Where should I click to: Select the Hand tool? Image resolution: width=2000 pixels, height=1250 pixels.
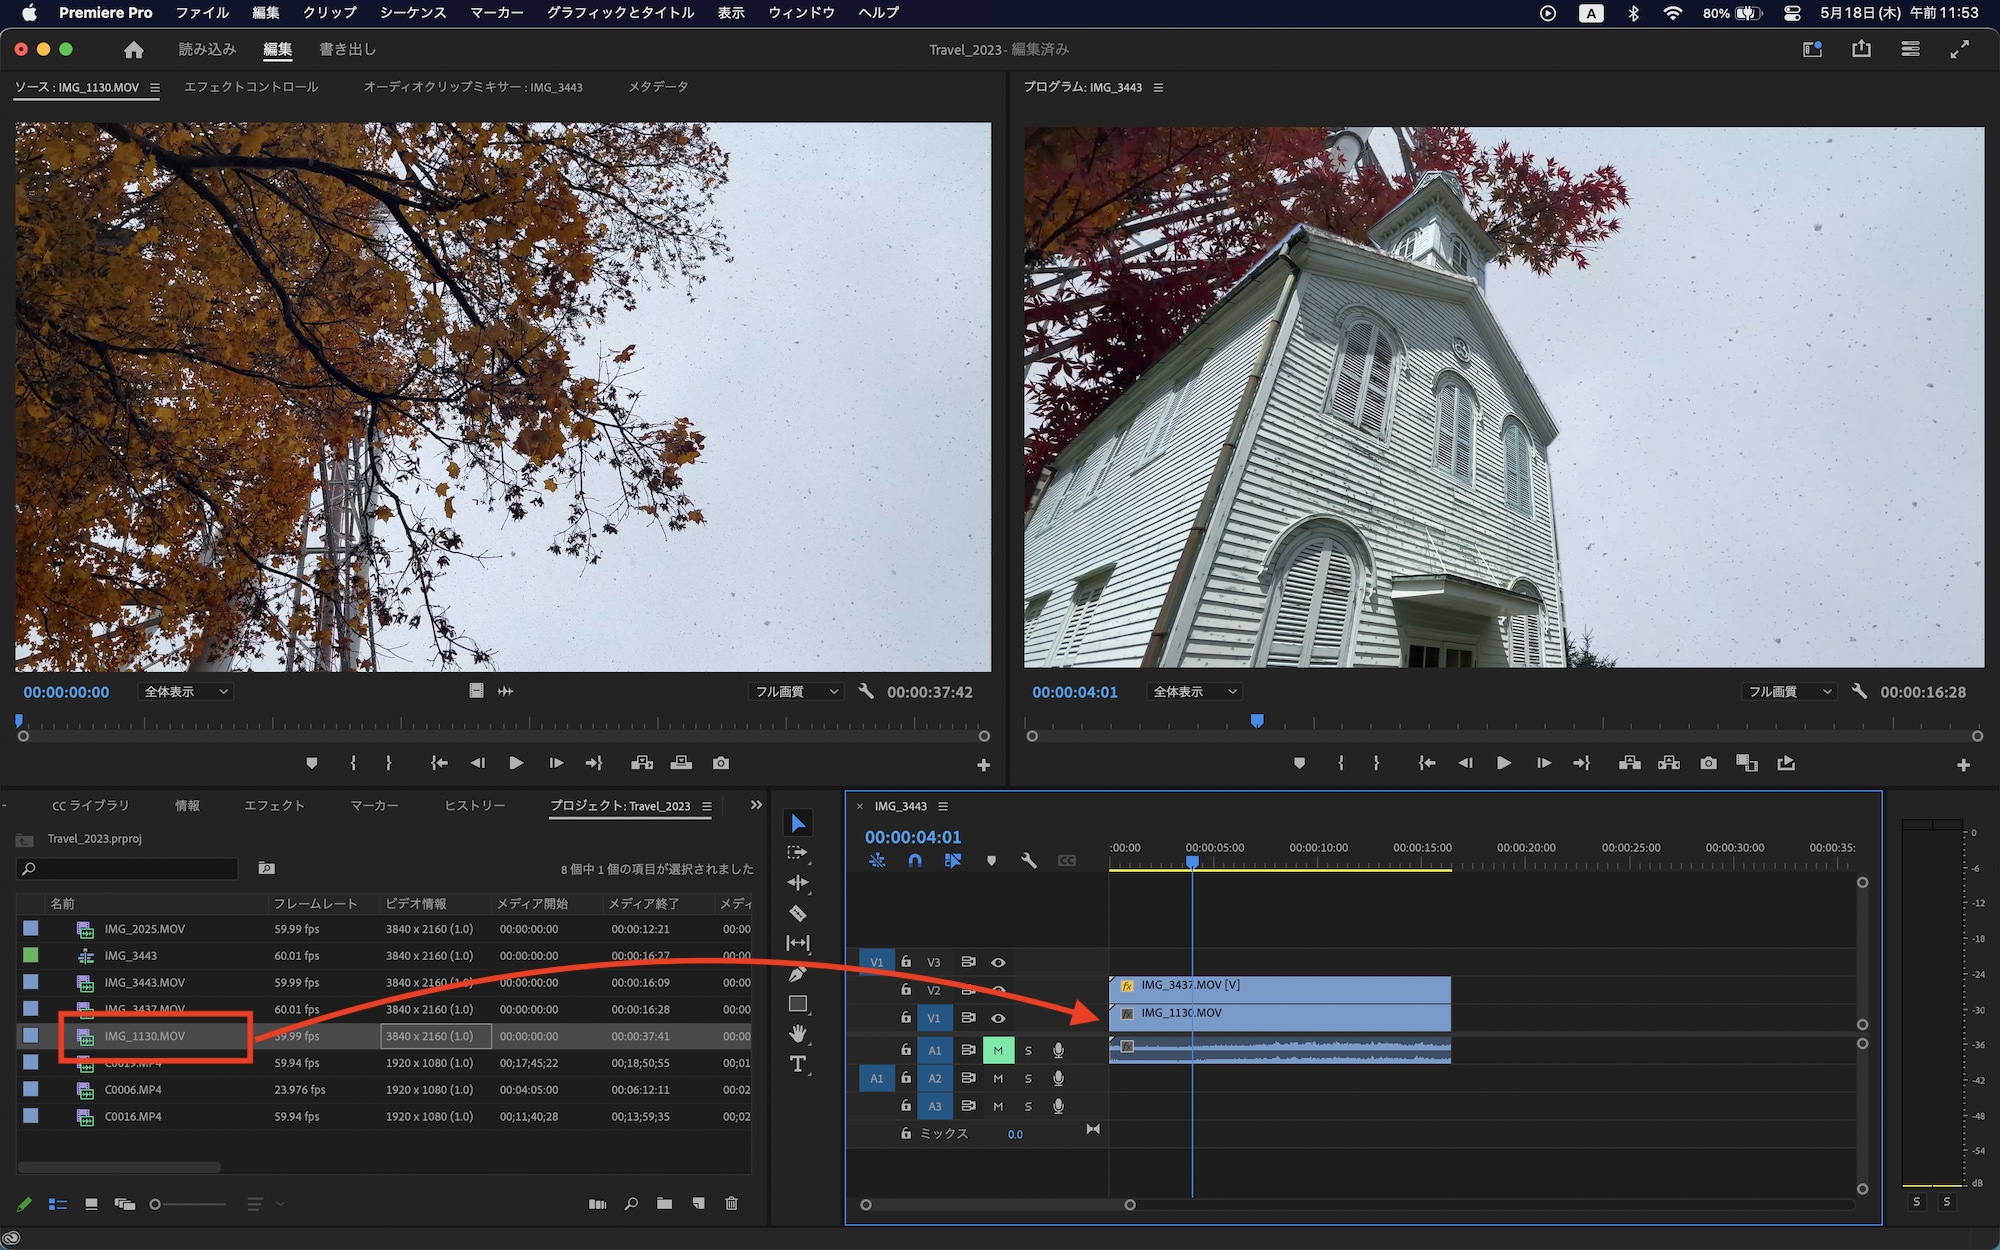click(x=797, y=1033)
